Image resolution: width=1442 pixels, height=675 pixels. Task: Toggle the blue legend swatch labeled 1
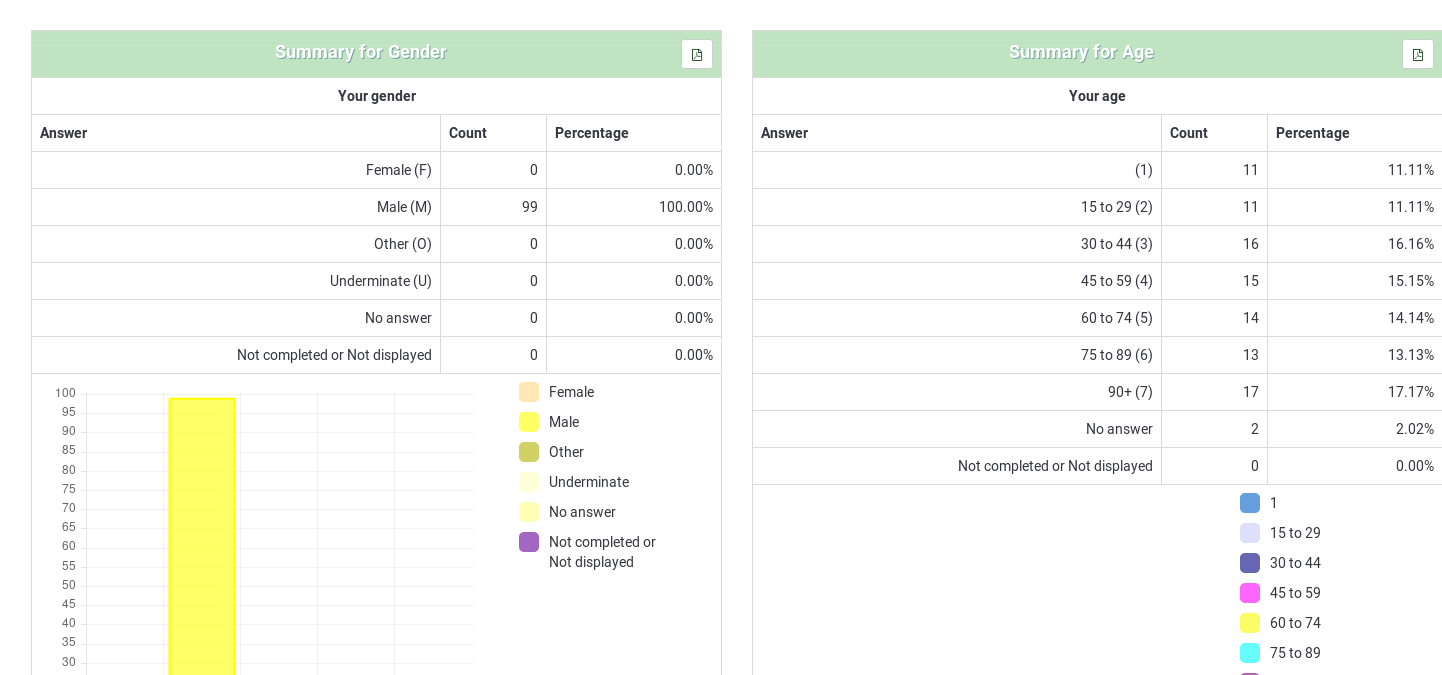[1250, 503]
